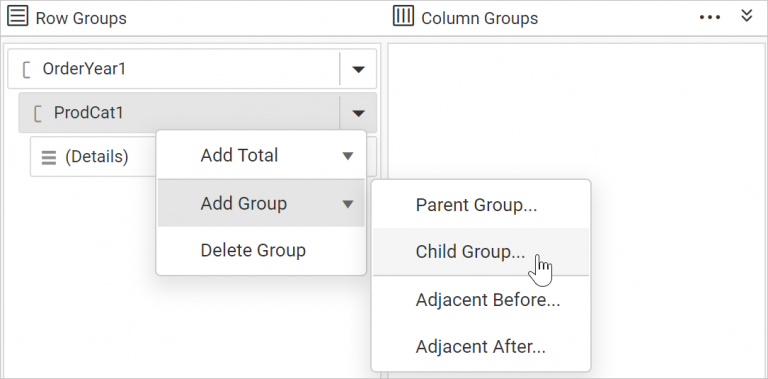Image resolution: width=768 pixels, height=379 pixels.
Task: Click the Column Groups panel icon
Action: [x=403, y=16]
